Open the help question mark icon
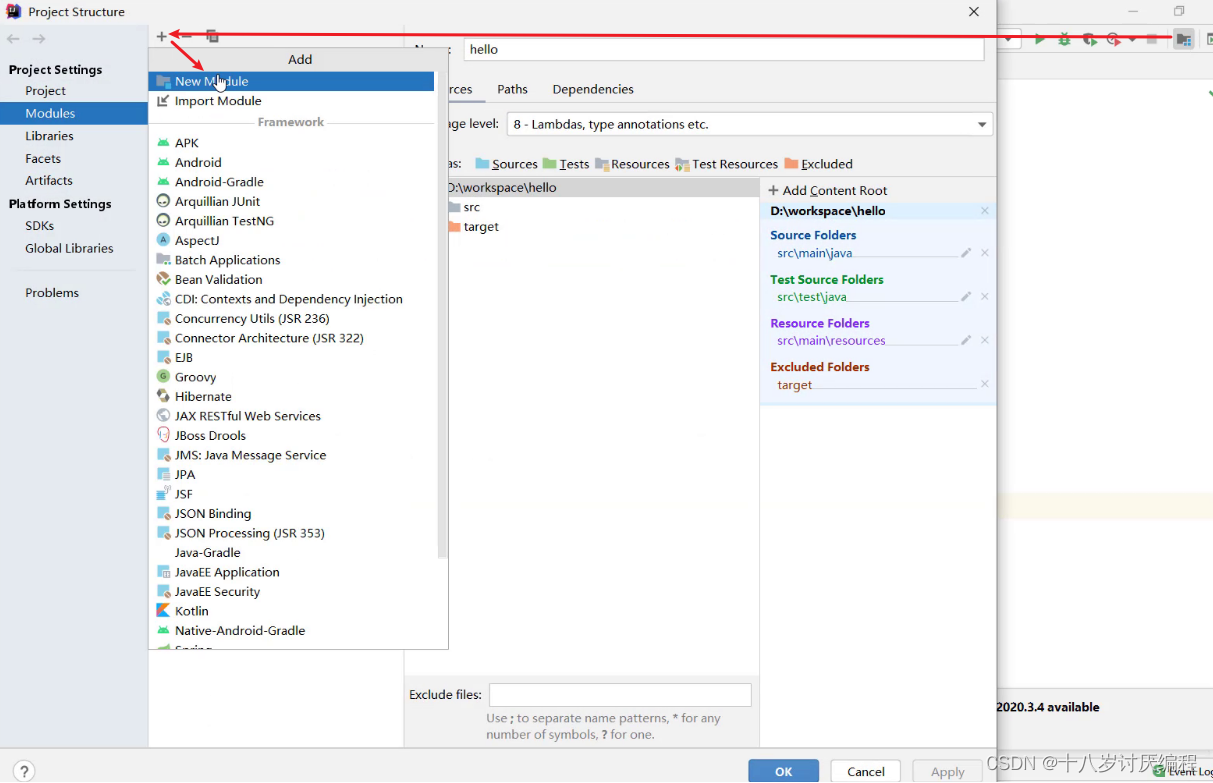The height and width of the screenshot is (783, 1213). 23,771
